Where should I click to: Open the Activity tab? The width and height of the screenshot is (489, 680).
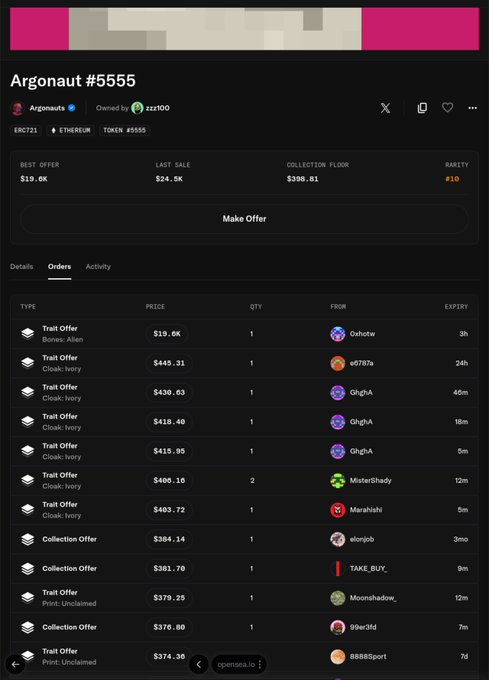tap(98, 267)
